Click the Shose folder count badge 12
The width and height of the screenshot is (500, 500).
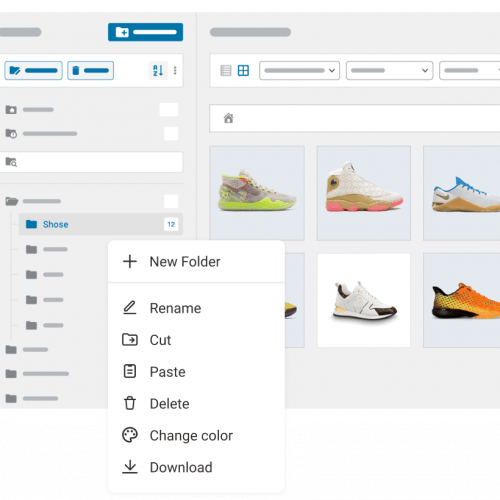(x=171, y=224)
